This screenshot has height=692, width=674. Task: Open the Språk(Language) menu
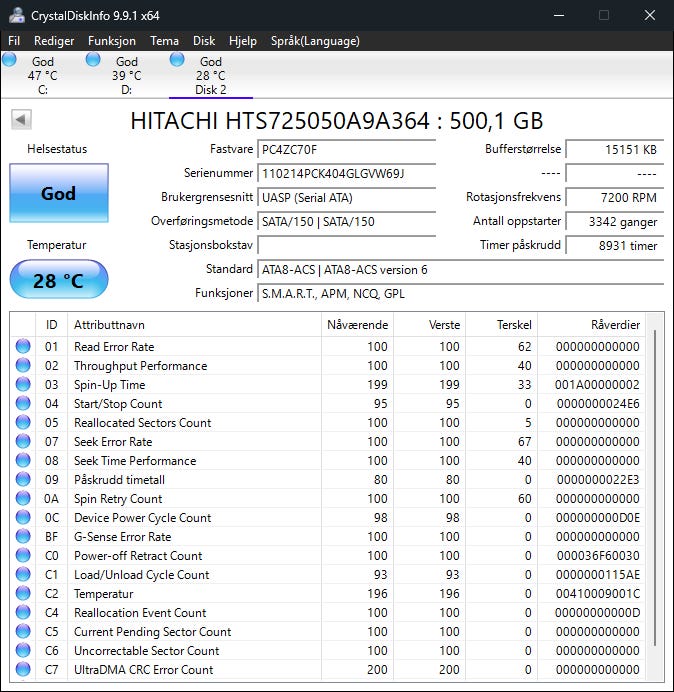click(x=315, y=41)
